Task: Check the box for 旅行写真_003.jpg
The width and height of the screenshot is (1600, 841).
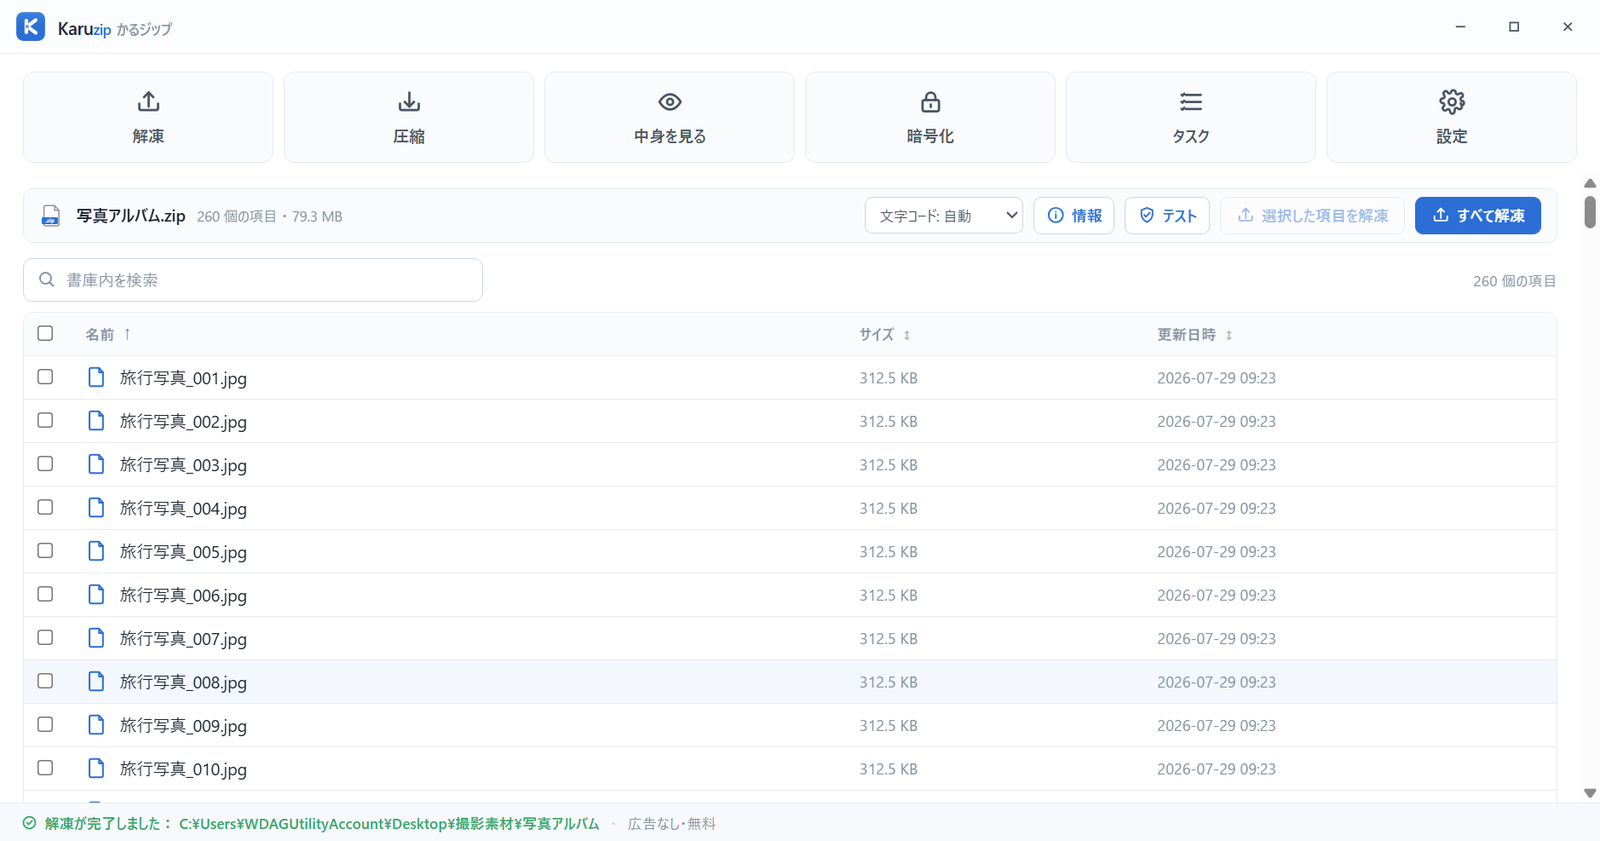Action: (x=45, y=464)
